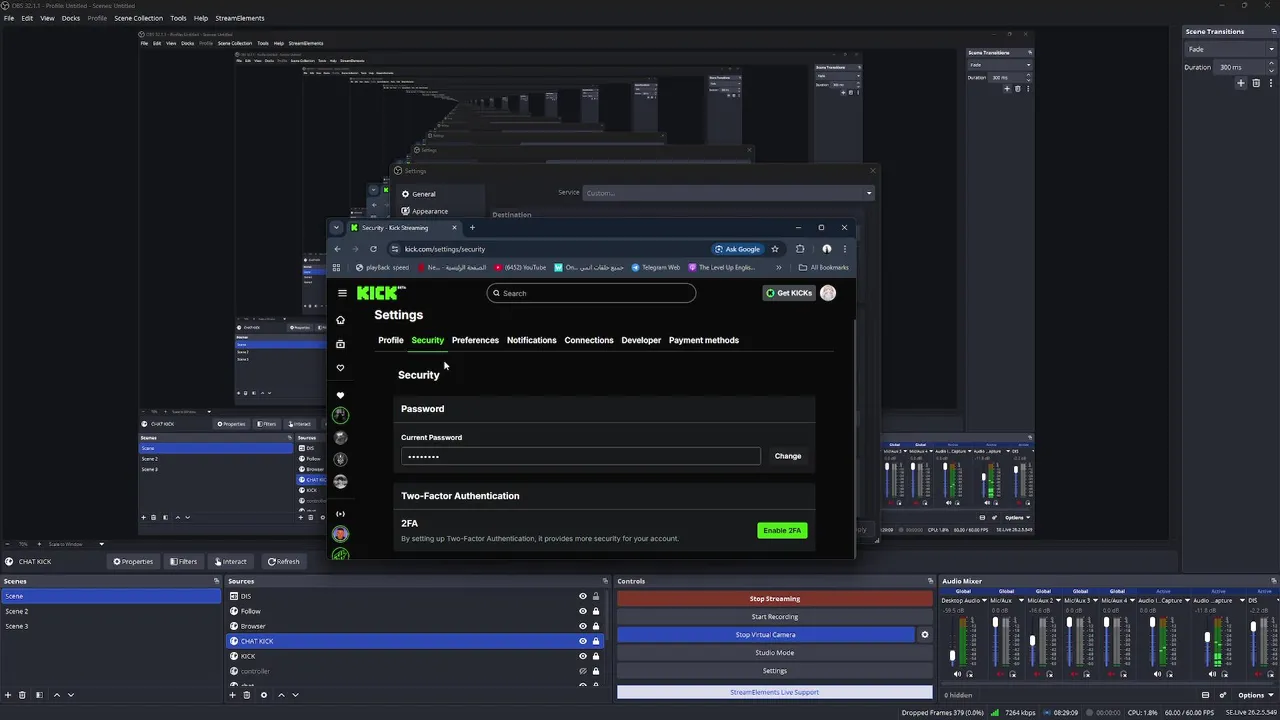Undock the Sources panel icon
1280x720 pixels.
pyautogui.click(x=604, y=581)
